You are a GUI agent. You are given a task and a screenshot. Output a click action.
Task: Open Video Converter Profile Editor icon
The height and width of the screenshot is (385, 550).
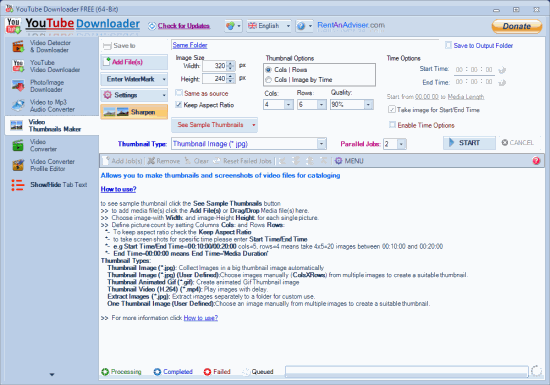[x=18, y=165]
